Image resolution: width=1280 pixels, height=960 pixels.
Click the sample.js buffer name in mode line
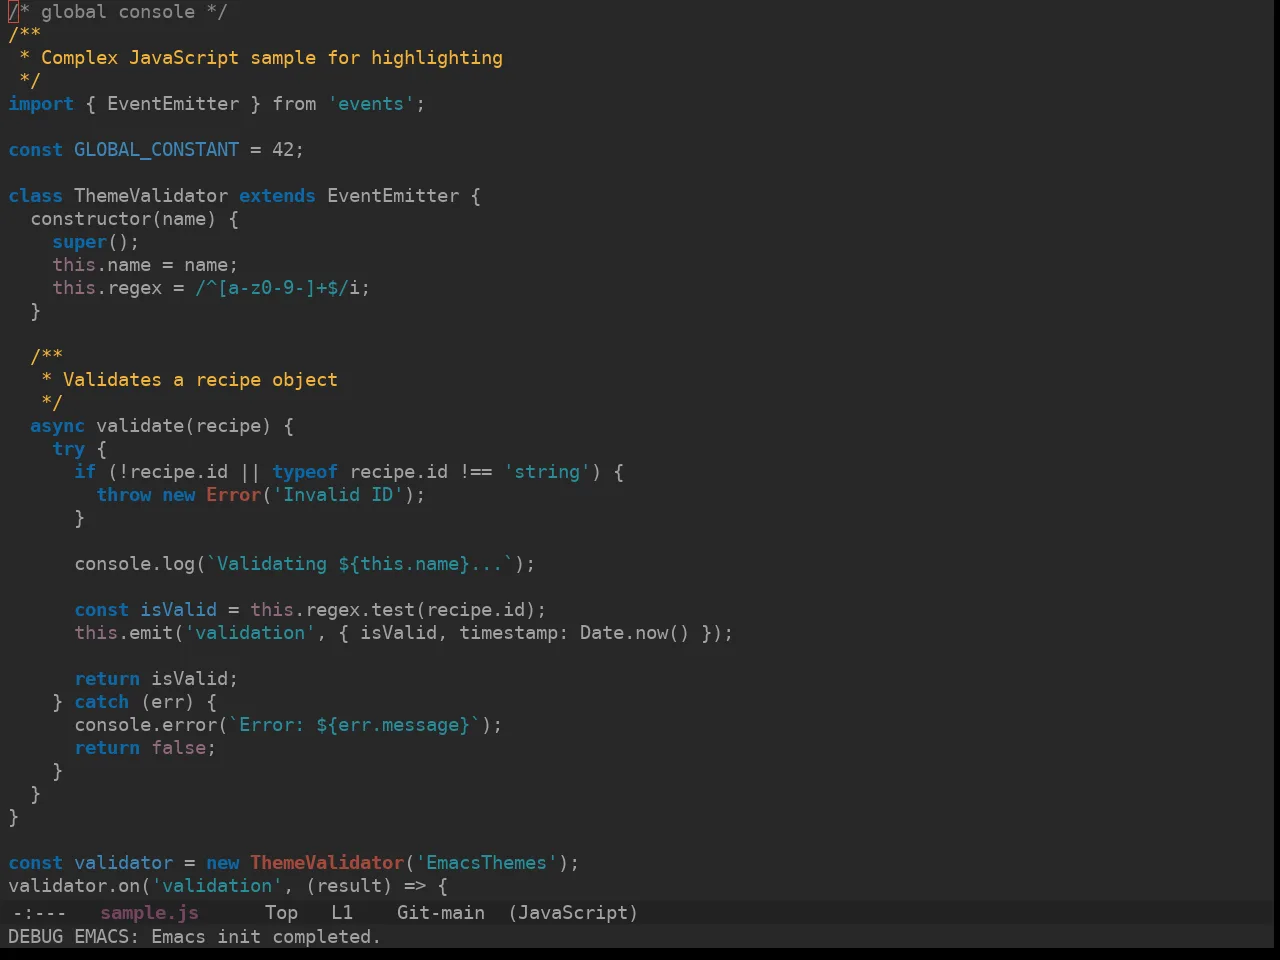point(149,913)
